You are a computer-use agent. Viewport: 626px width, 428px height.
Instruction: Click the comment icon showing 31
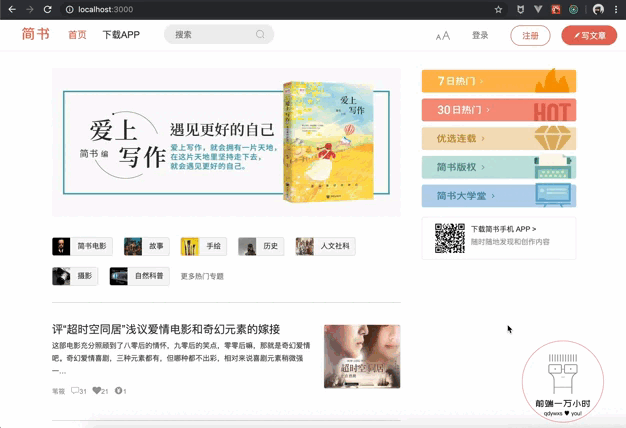click(75, 390)
